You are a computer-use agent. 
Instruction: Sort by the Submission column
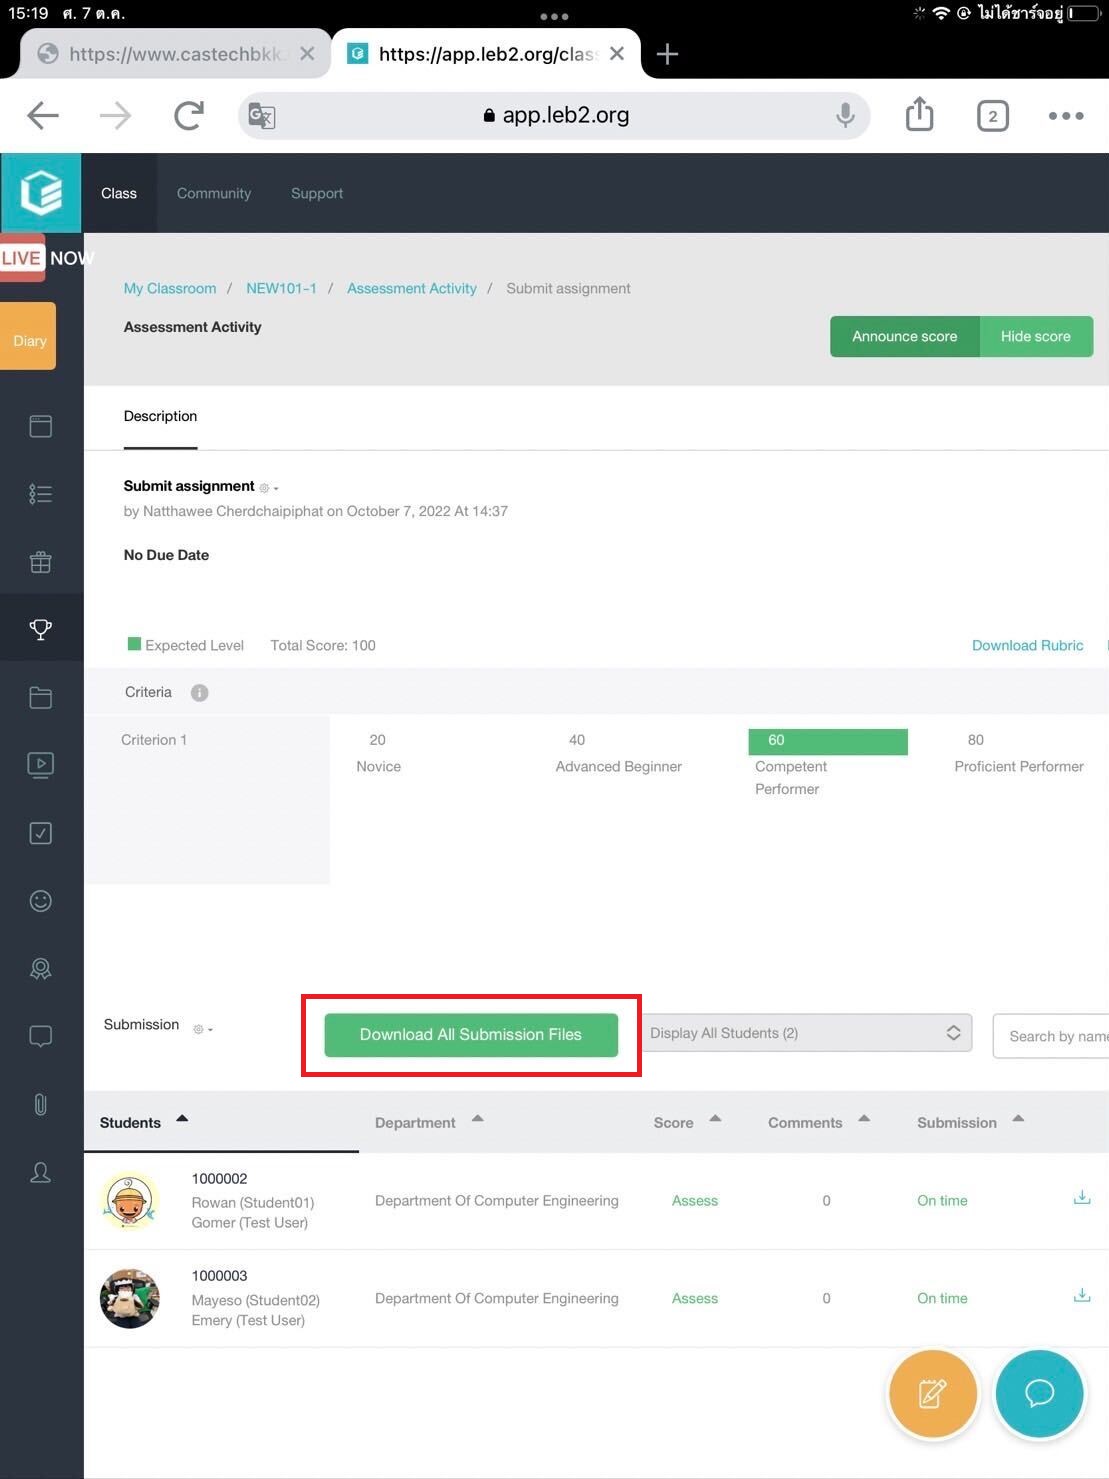pyautogui.click(x=971, y=1122)
